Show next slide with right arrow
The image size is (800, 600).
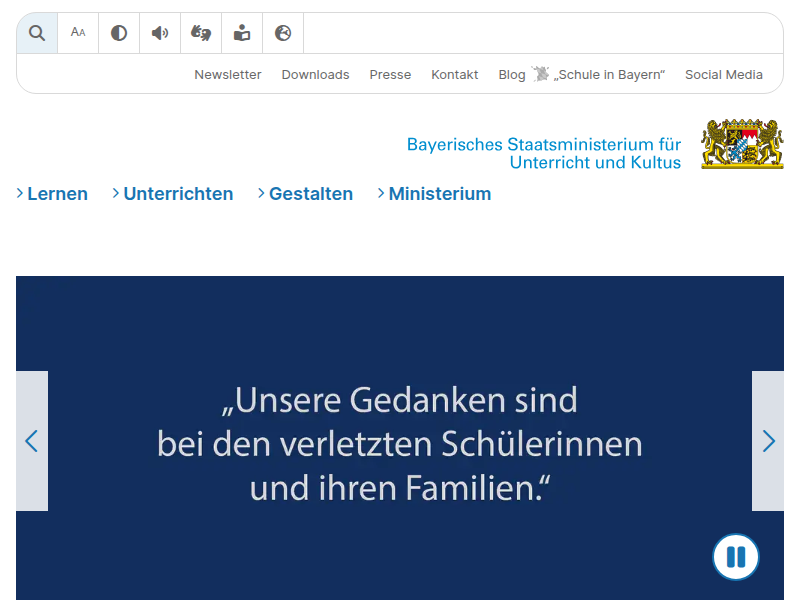pyautogui.click(x=768, y=441)
